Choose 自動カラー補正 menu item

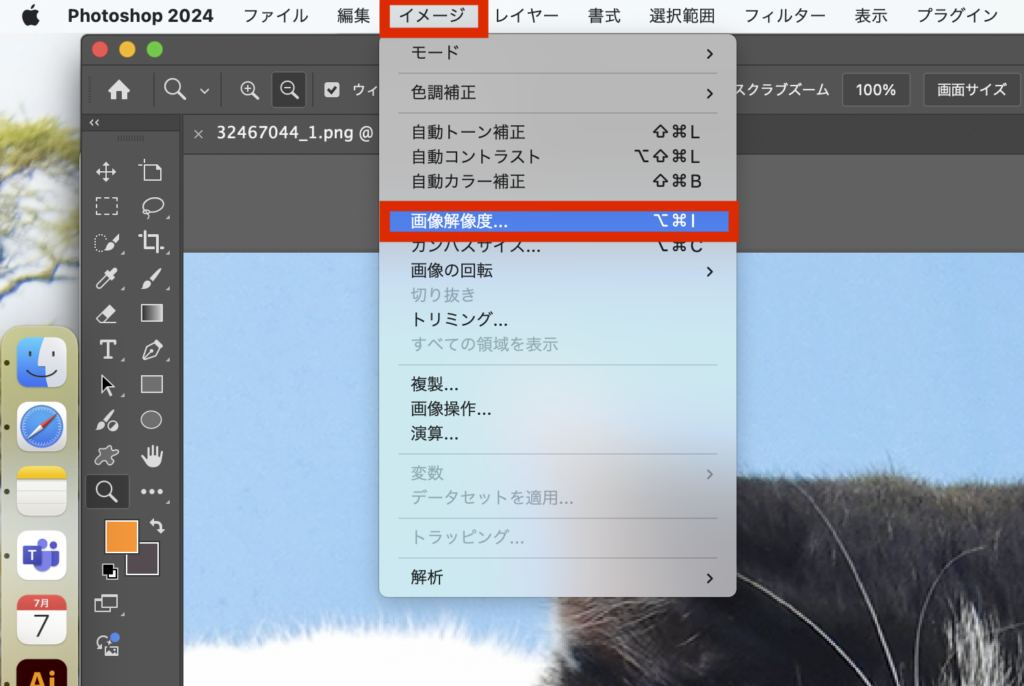click(557, 181)
